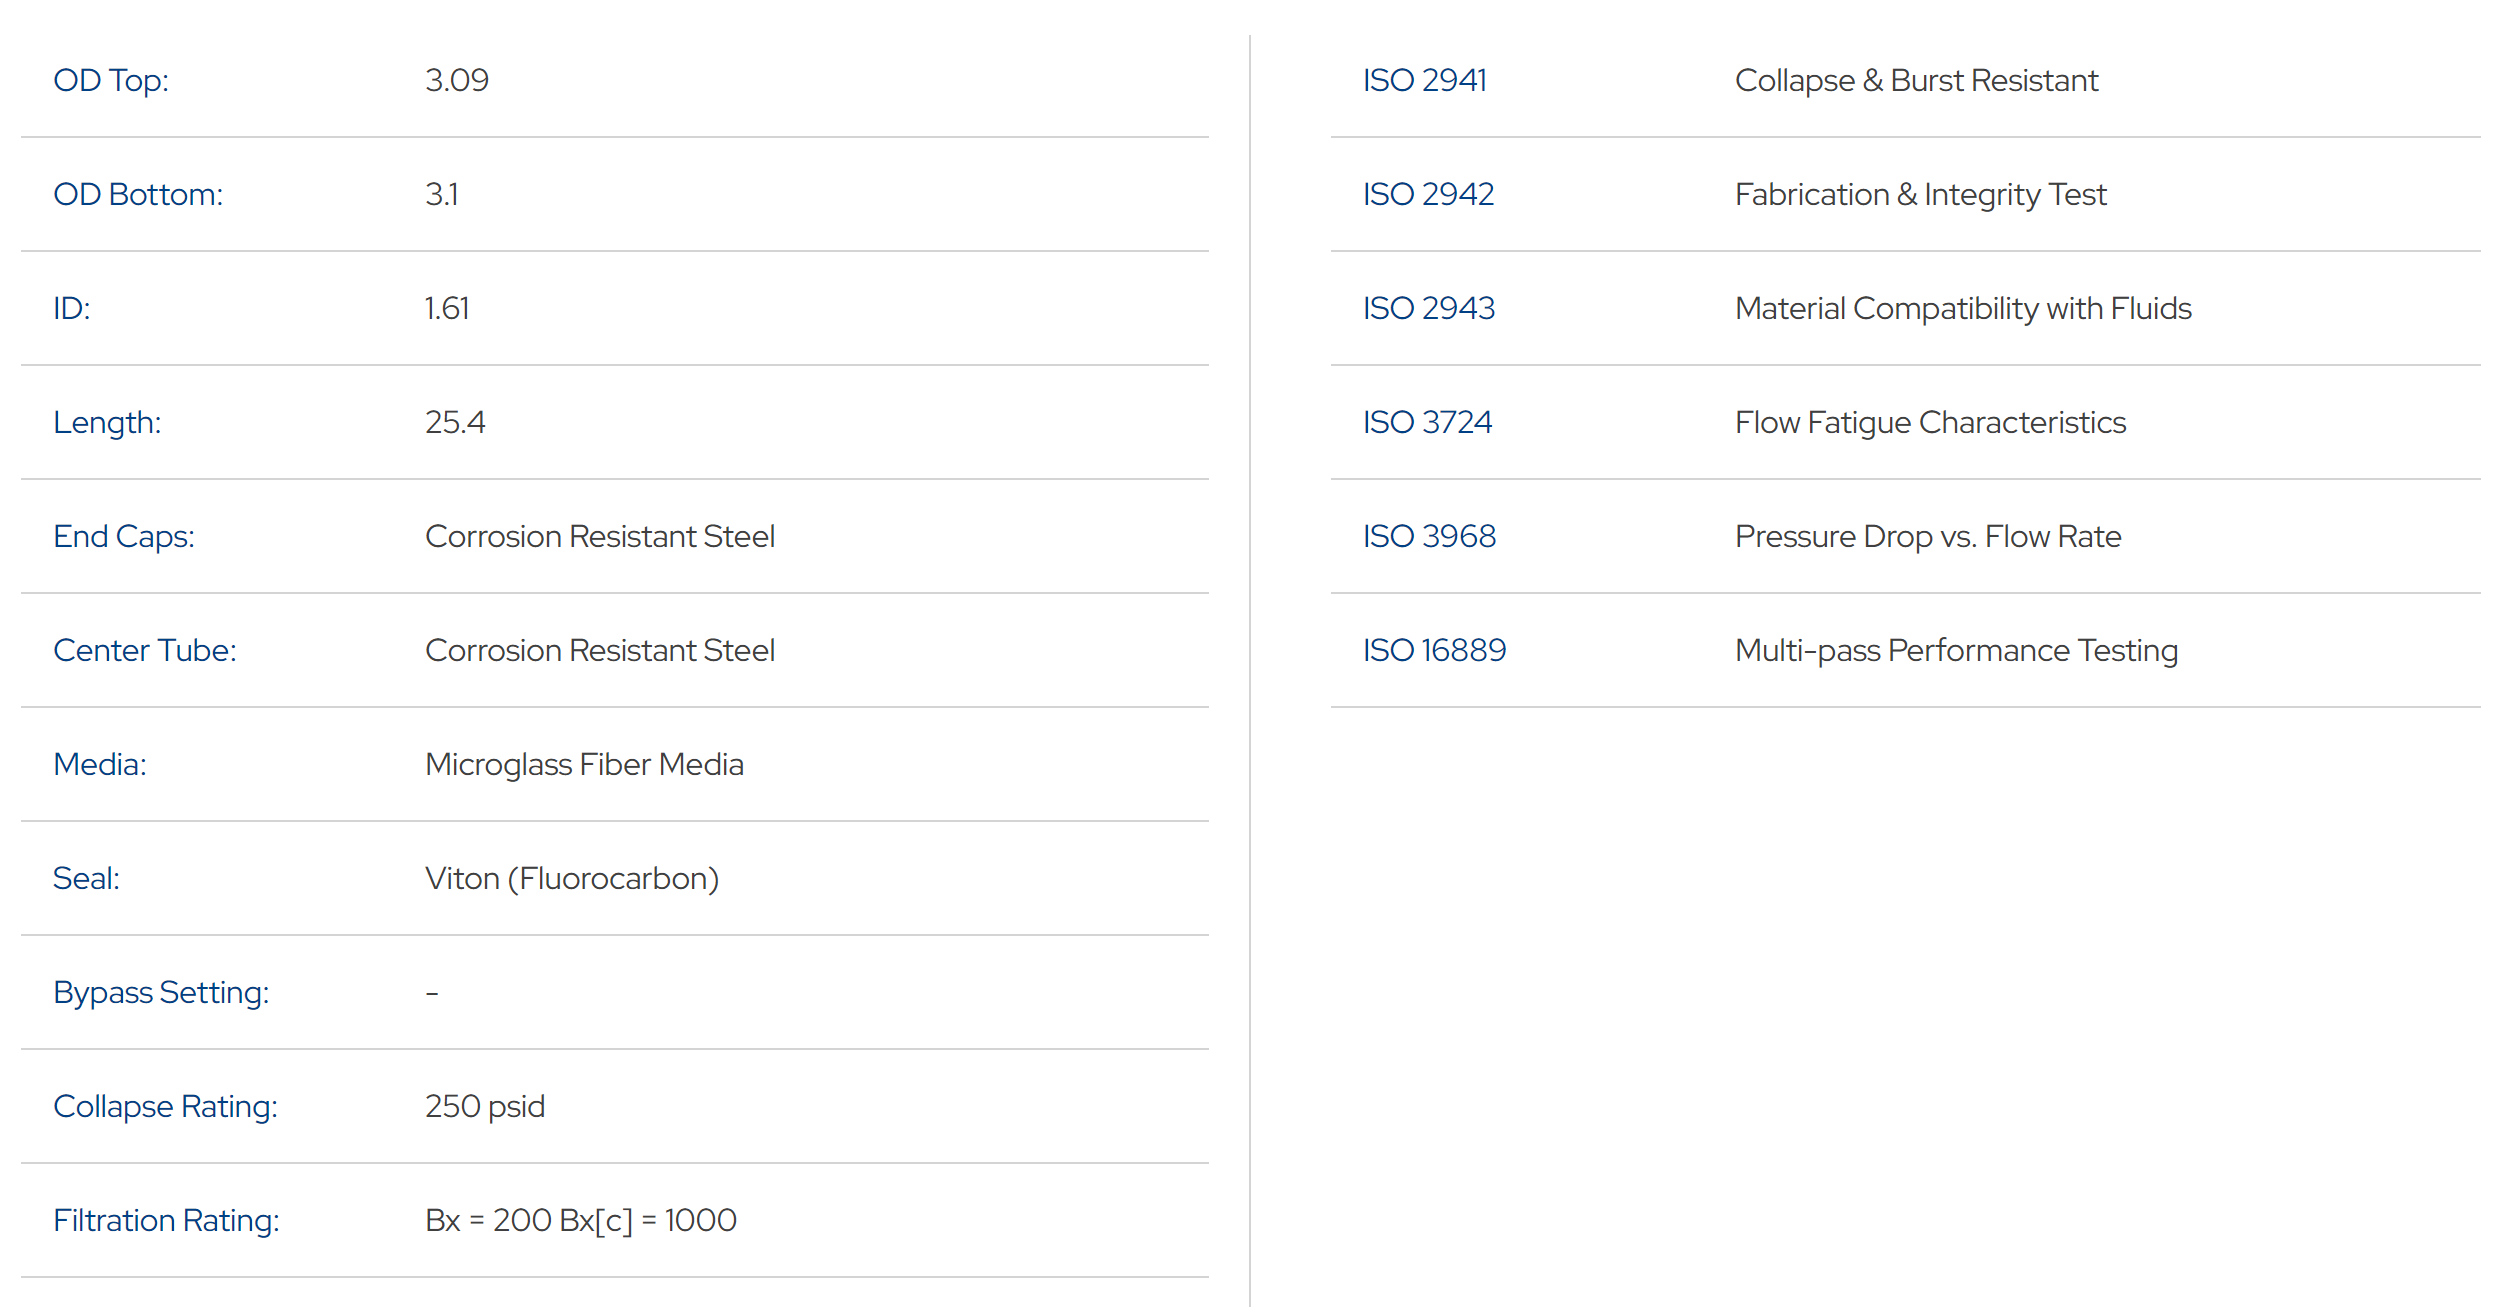2511x1307 pixels.
Task: Click the Bypass Setting label
Action: pos(160,992)
